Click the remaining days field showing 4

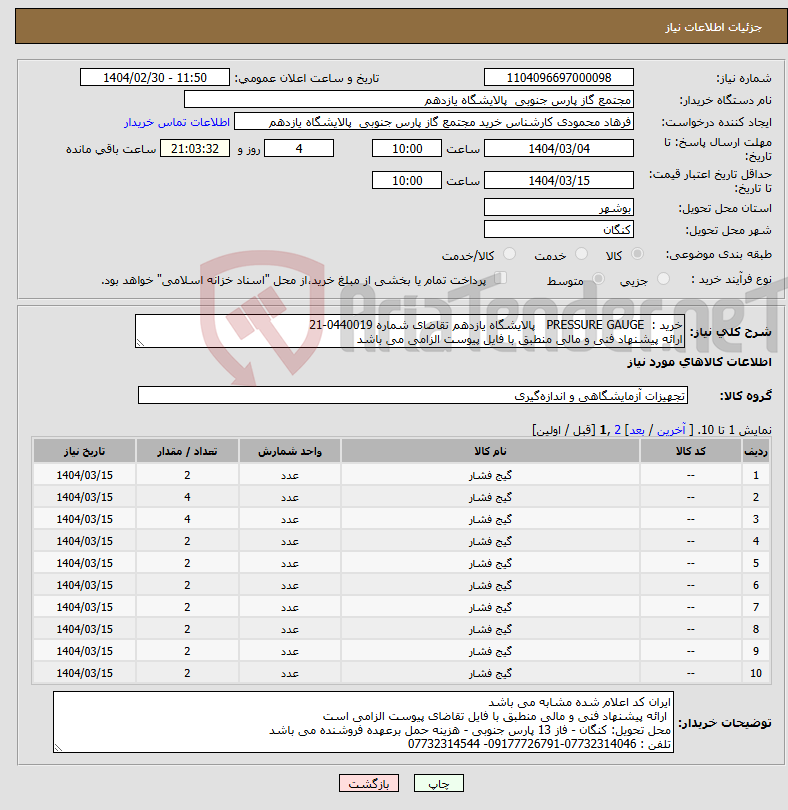(x=299, y=149)
